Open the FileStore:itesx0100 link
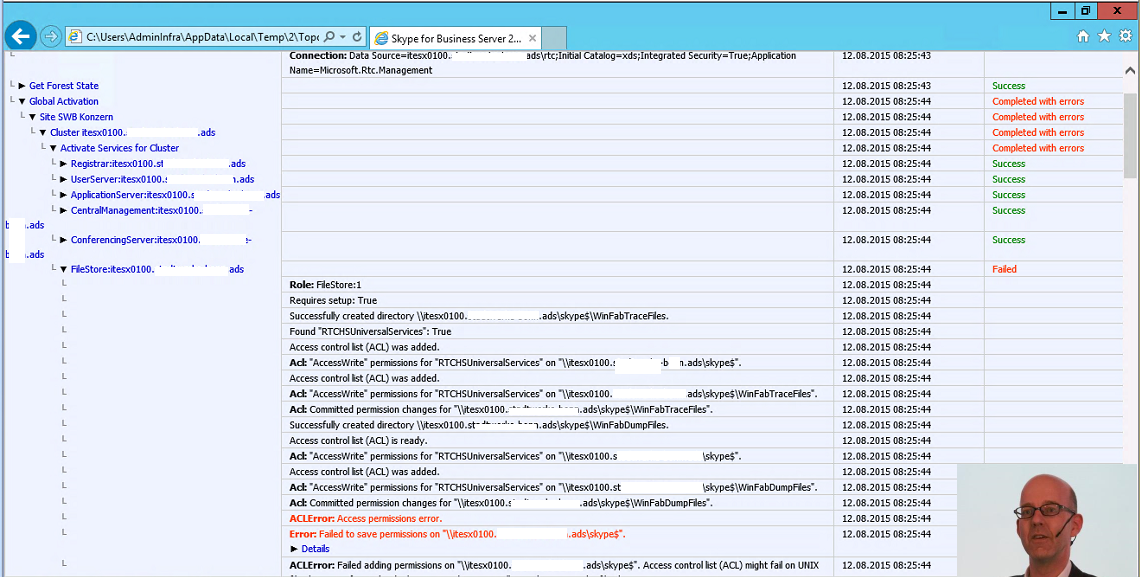 157,270
